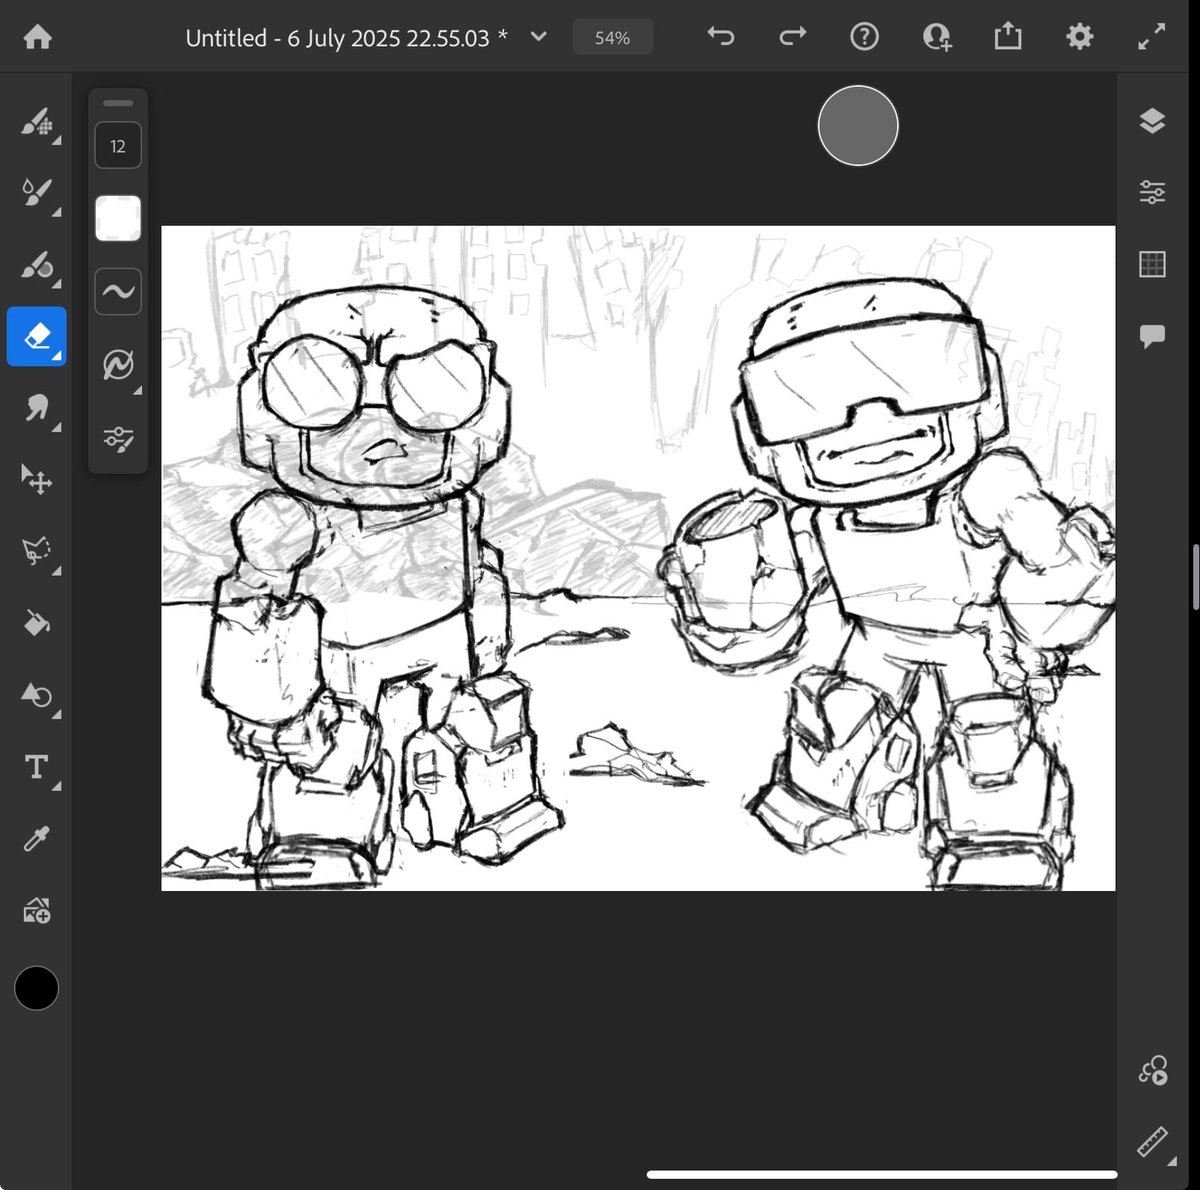Select the Pixel Brush tool
This screenshot has width=1200, height=1190.
click(x=37, y=123)
